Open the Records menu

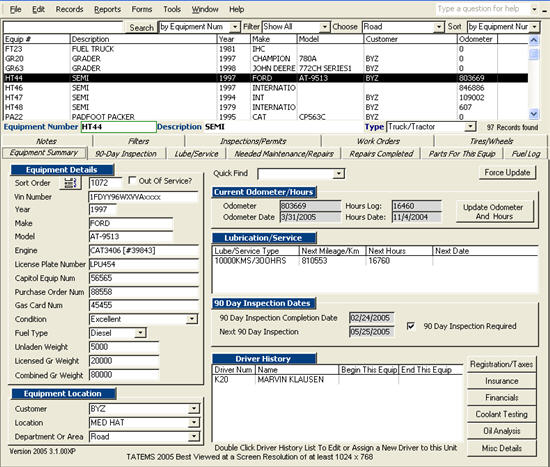pos(69,9)
